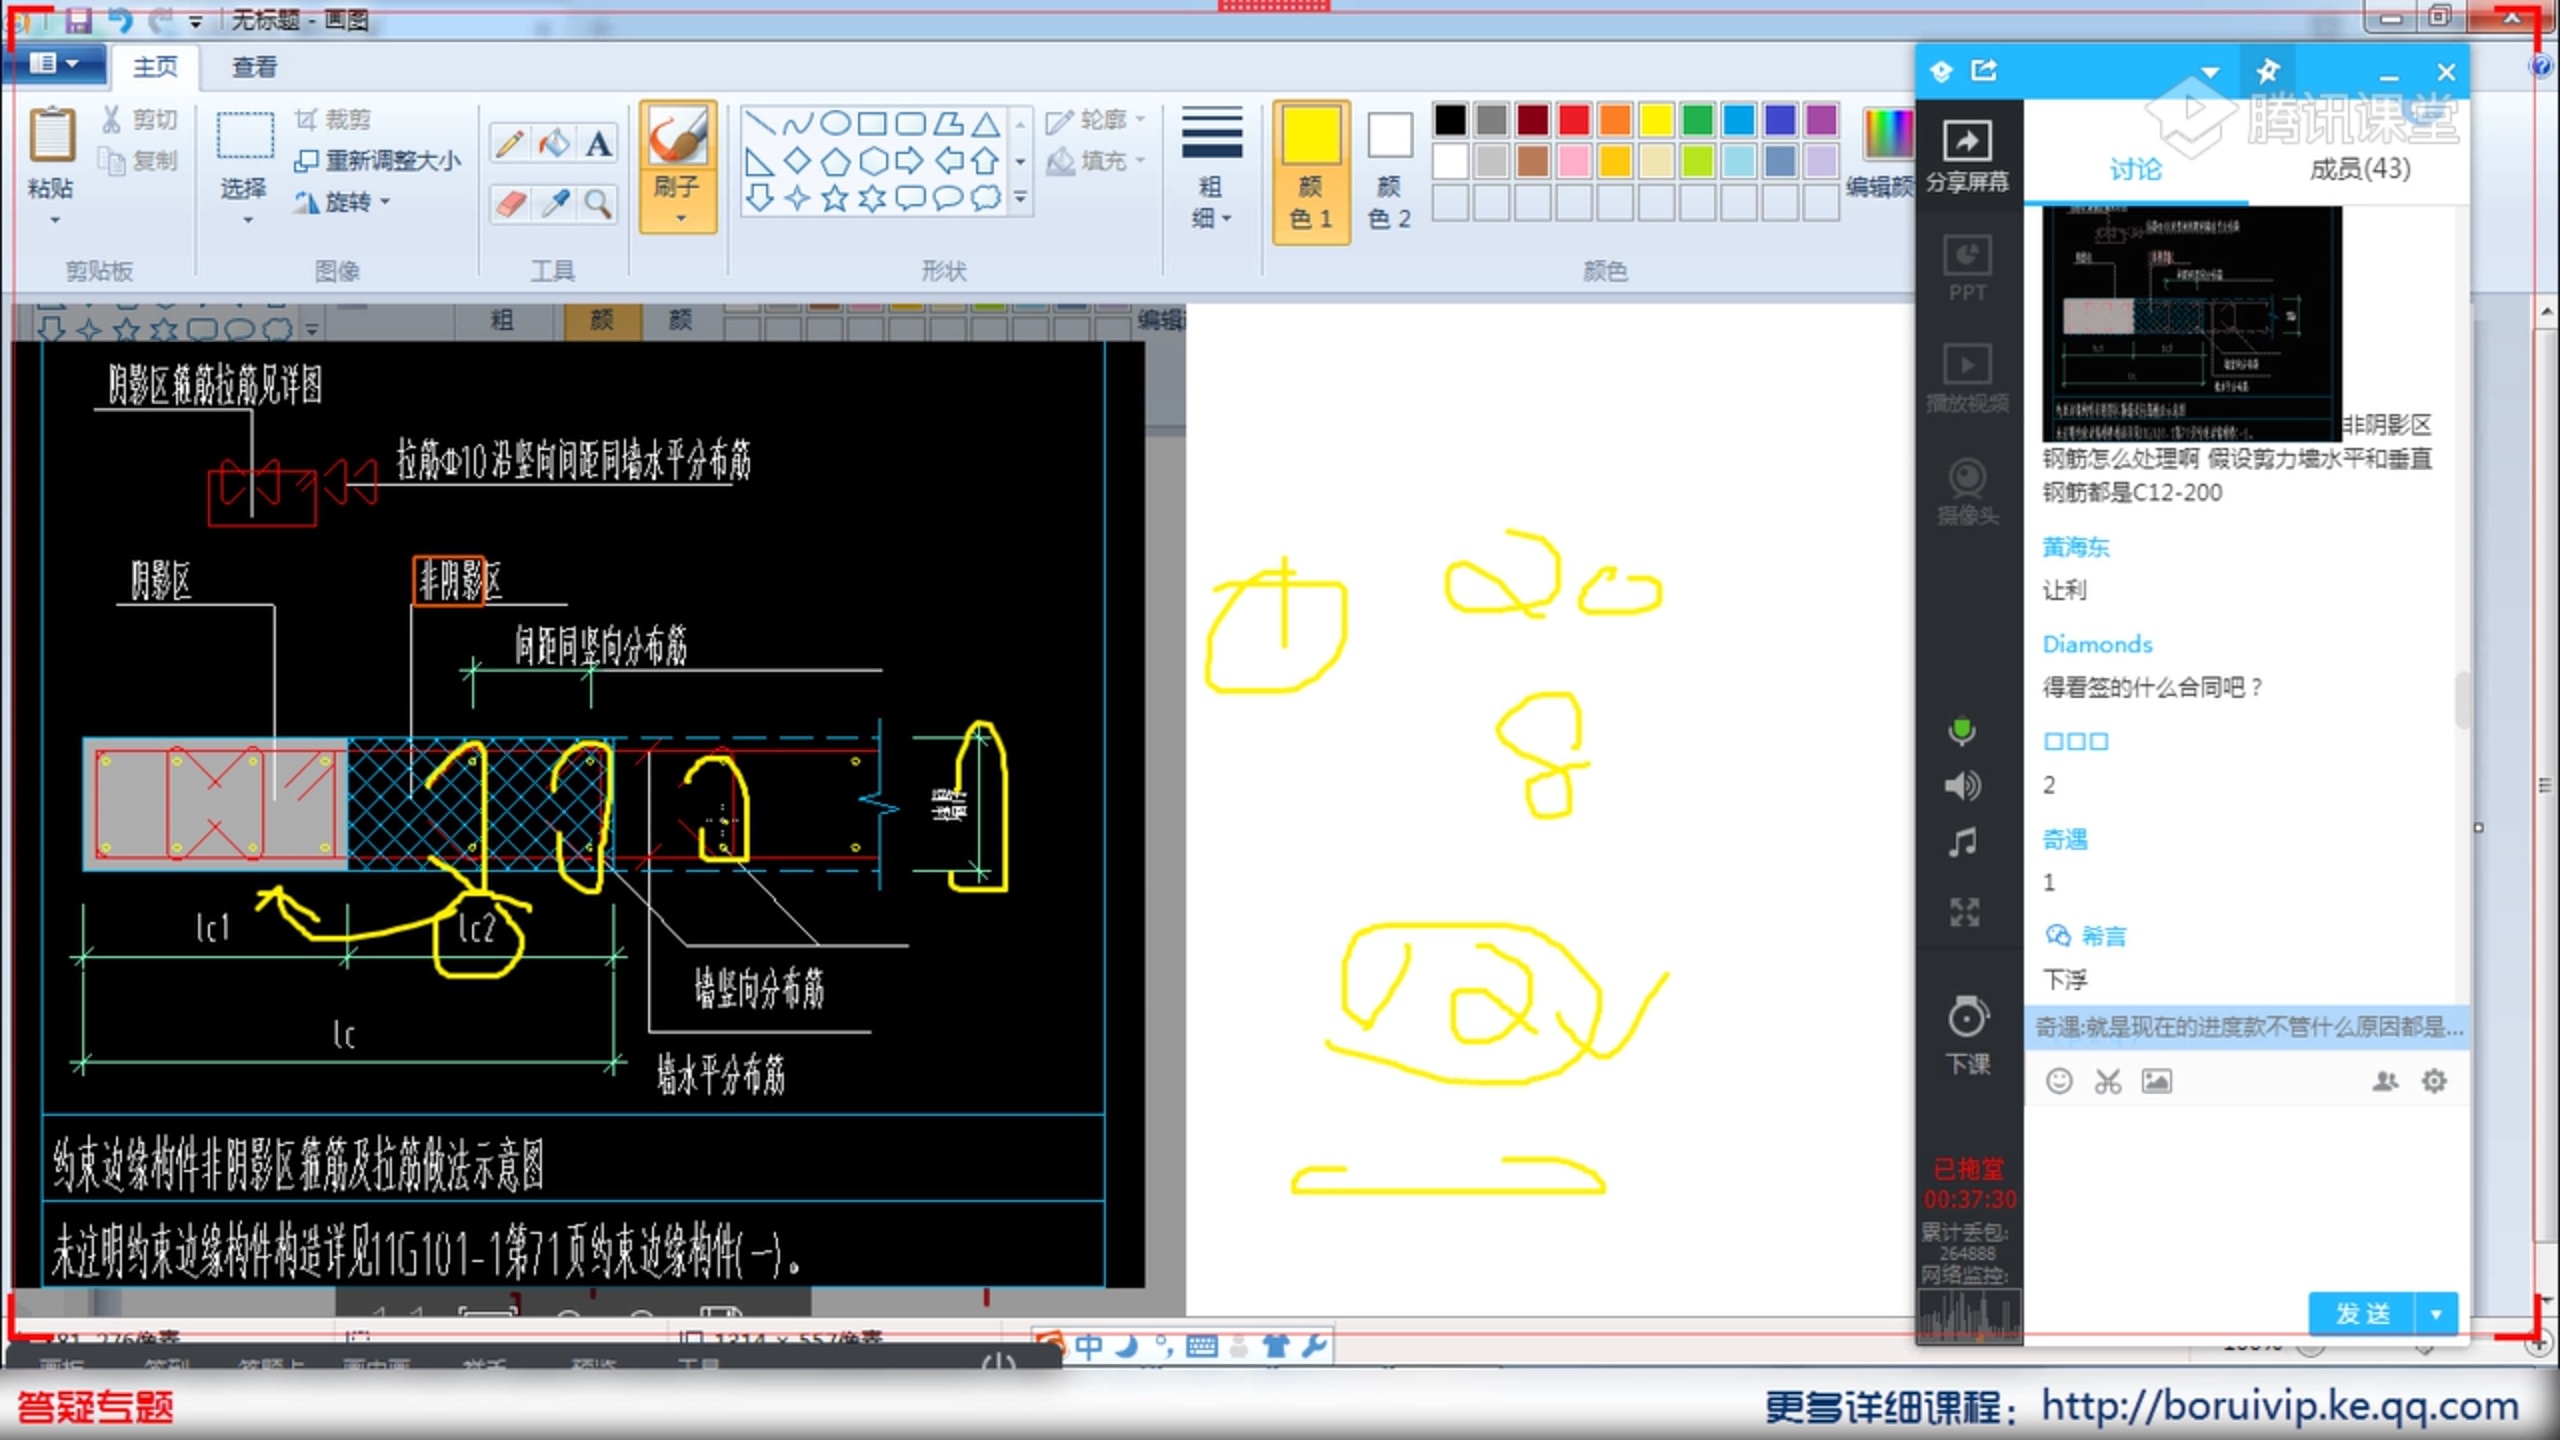Open the Send button dropdown arrow
The width and height of the screenshot is (2560, 1440).
[2436, 1314]
